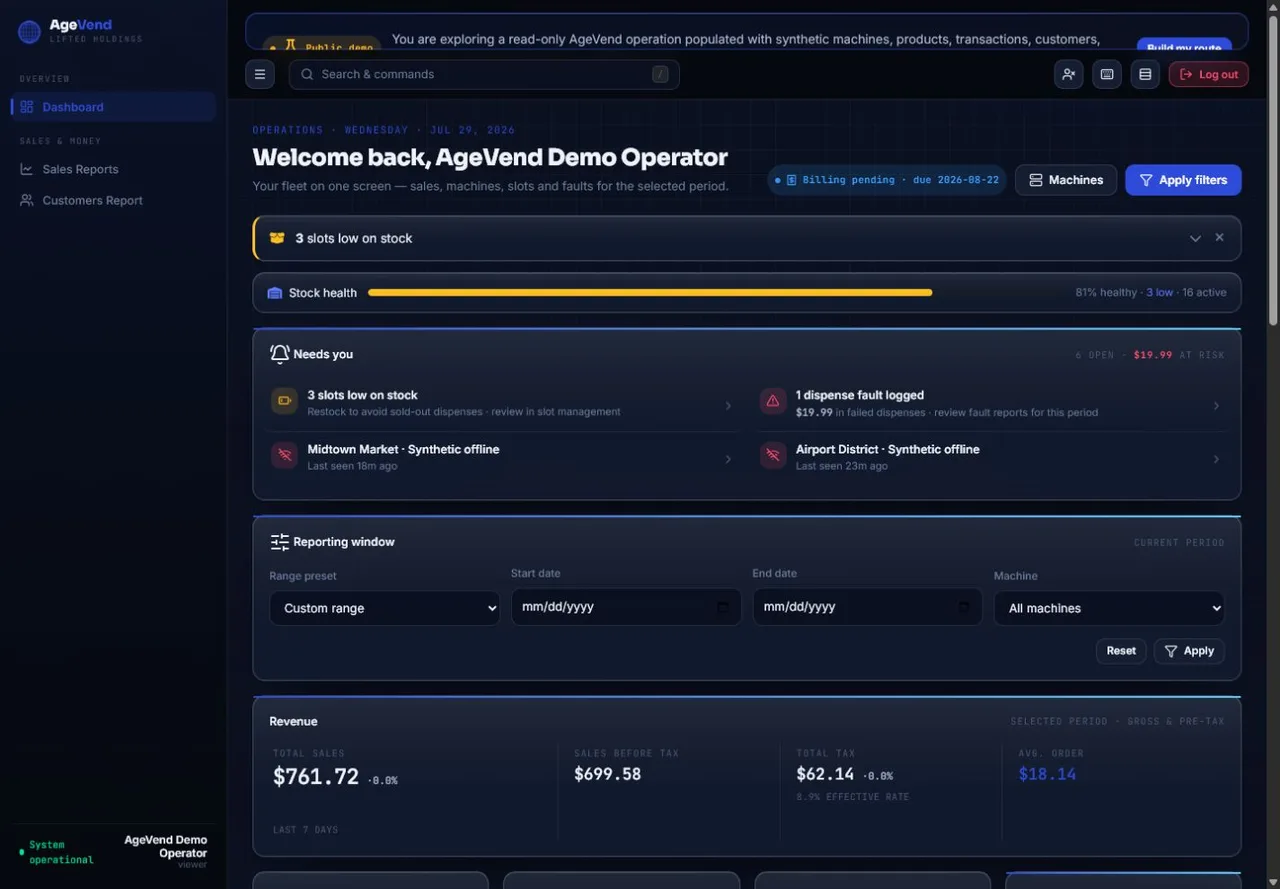Click the offline icon for Midtown Market
The image size is (1280, 889).
[x=285, y=455]
